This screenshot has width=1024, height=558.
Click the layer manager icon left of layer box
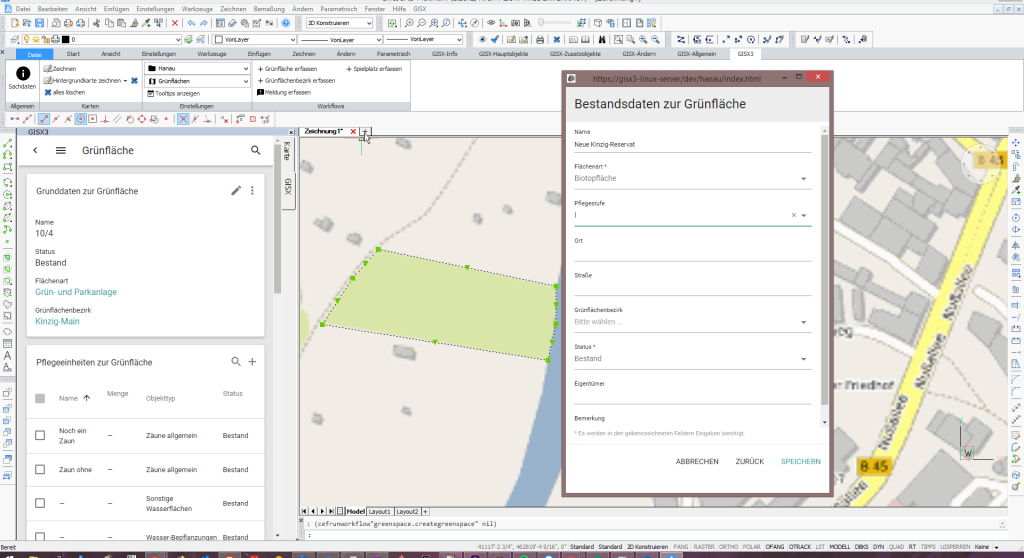point(14,40)
